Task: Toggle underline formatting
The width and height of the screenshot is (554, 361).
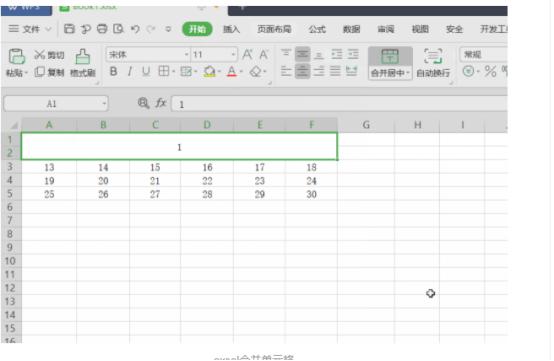Action: click(x=146, y=72)
